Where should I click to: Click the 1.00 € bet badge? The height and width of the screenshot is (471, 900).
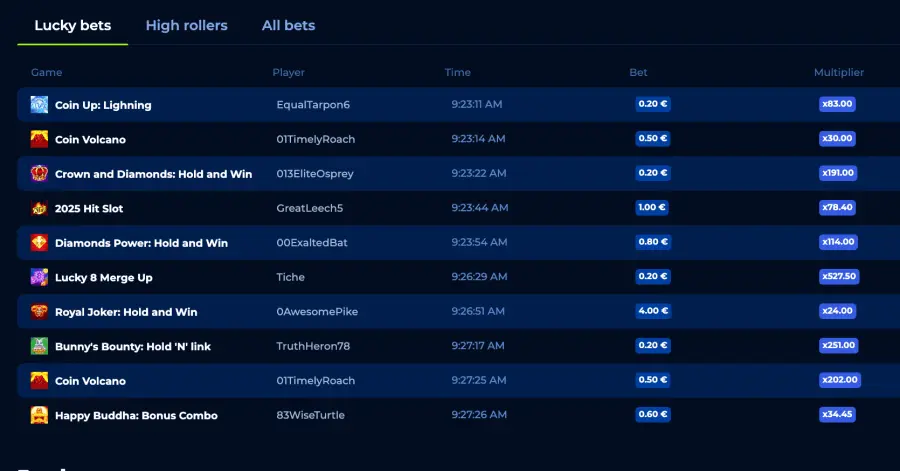(651, 207)
